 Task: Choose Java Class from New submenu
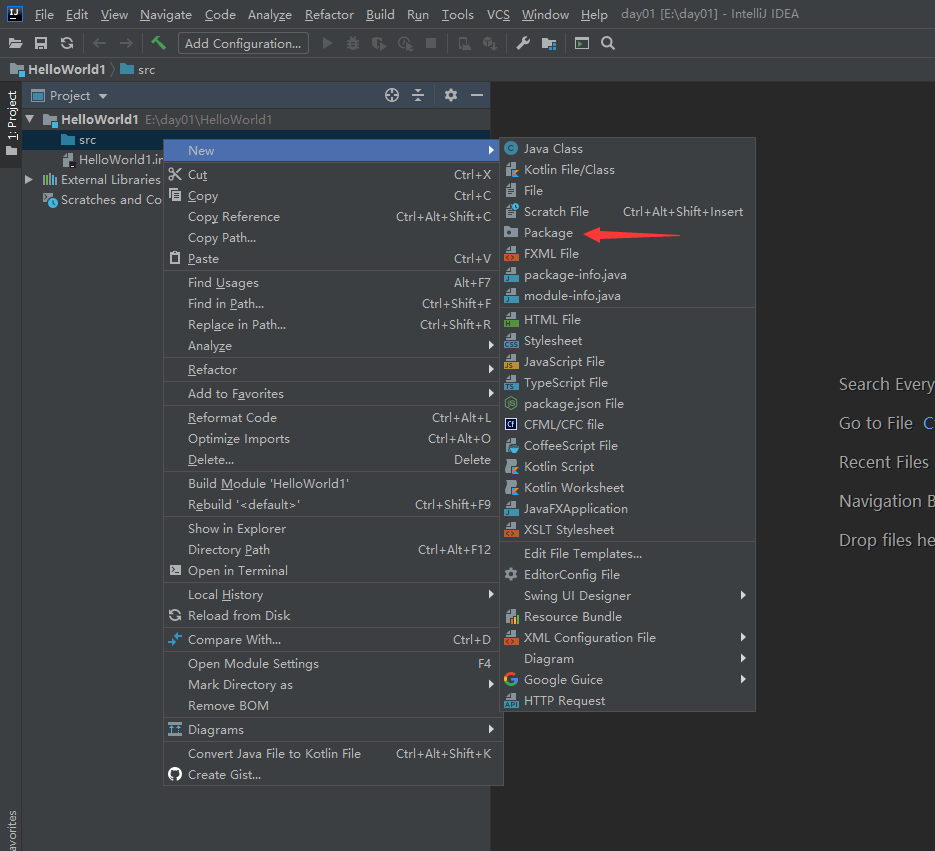point(627,148)
